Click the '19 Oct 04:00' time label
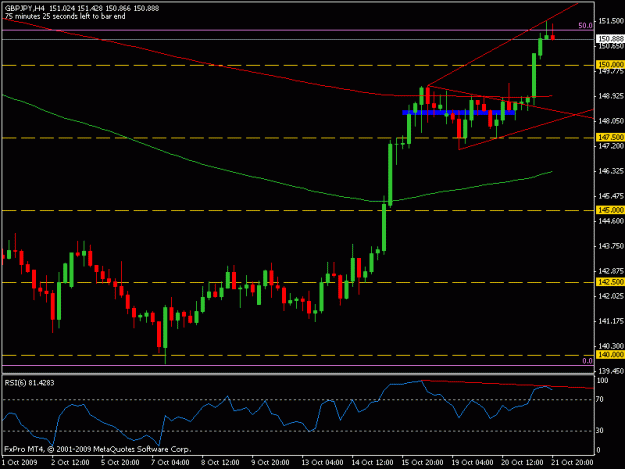 [x=472, y=463]
